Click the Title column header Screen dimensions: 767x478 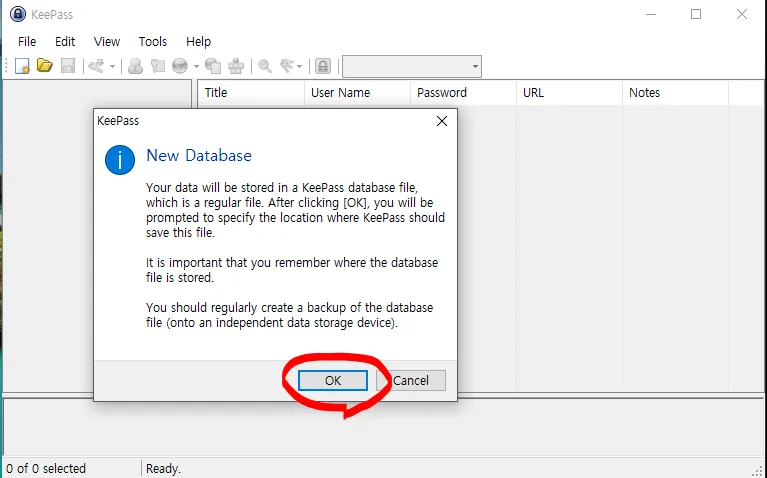click(x=251, y=92)
